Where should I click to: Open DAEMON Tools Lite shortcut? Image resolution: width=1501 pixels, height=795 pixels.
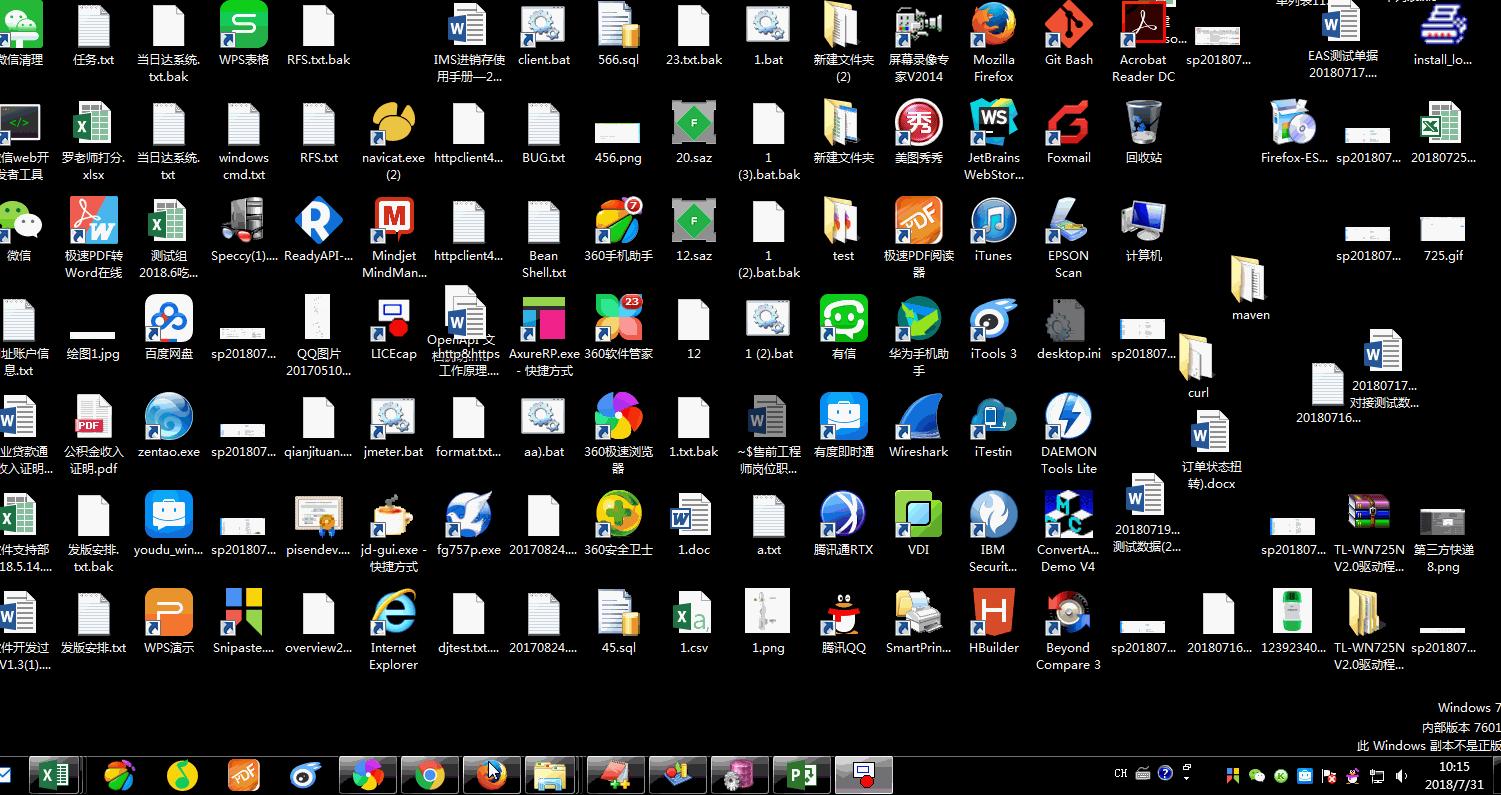click(x=1068, y=418)
